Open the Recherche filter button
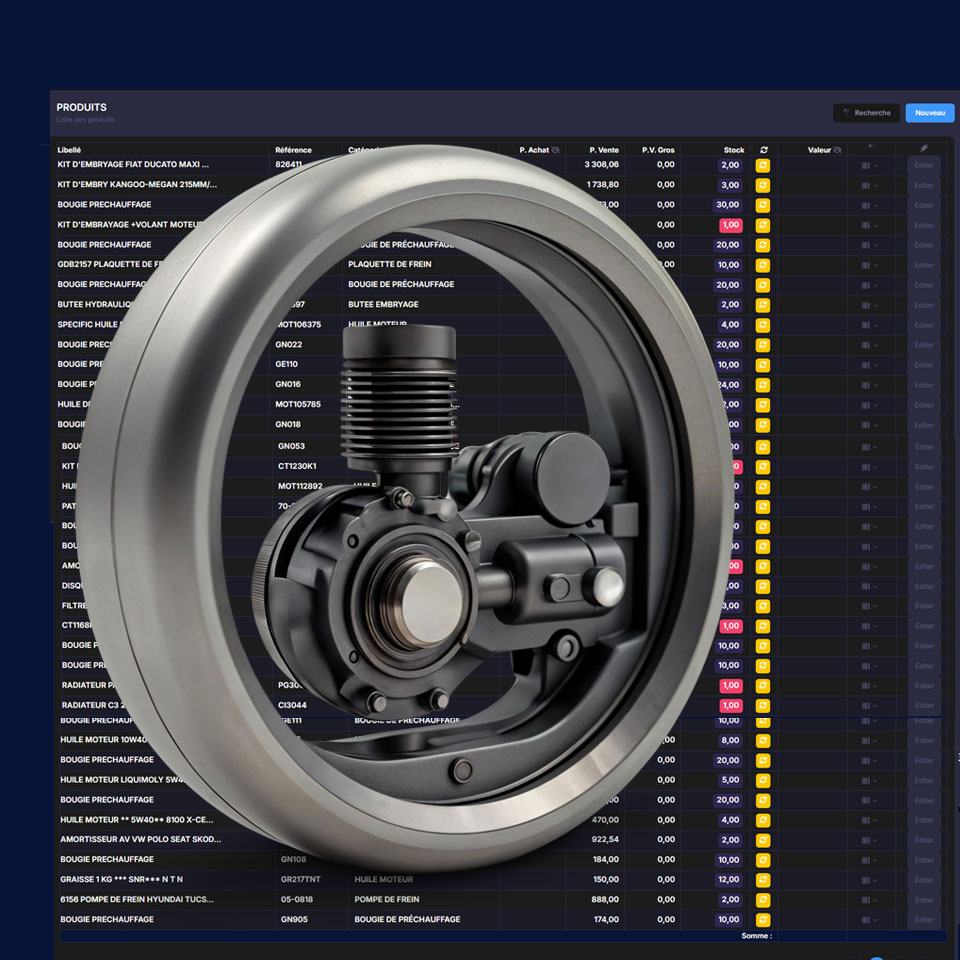 [866, 113]
